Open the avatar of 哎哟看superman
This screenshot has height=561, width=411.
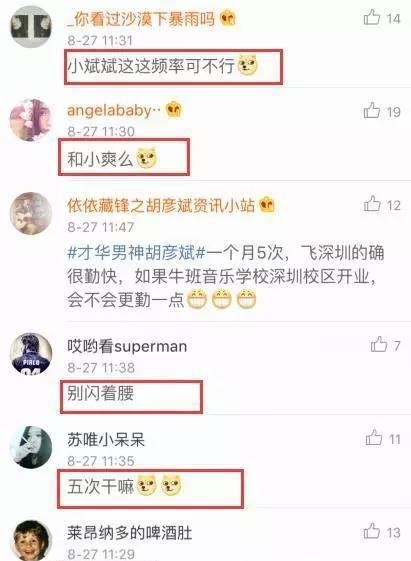(31, 353)
